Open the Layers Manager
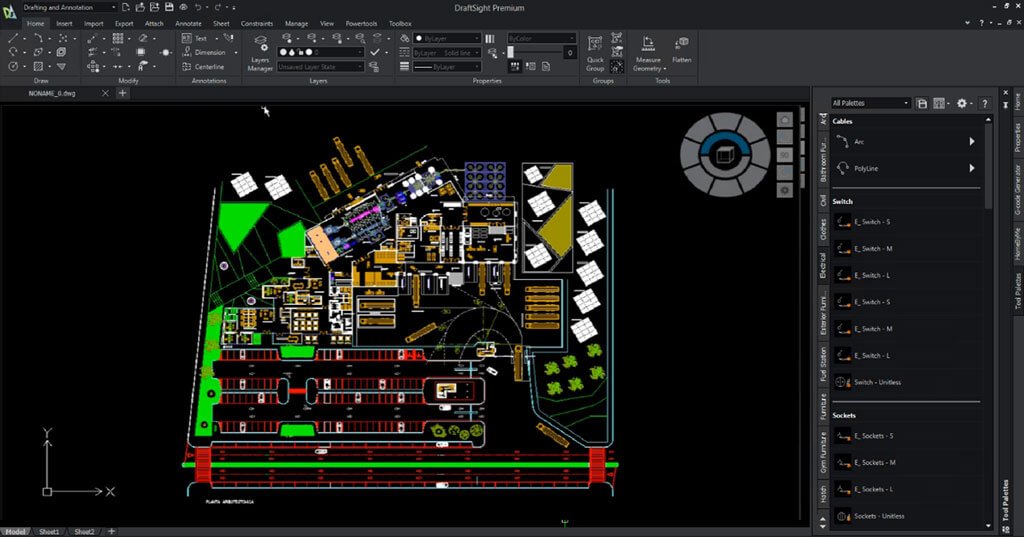Image resolution: width=1024 pixels, height=537 pixels. point(260,53)
